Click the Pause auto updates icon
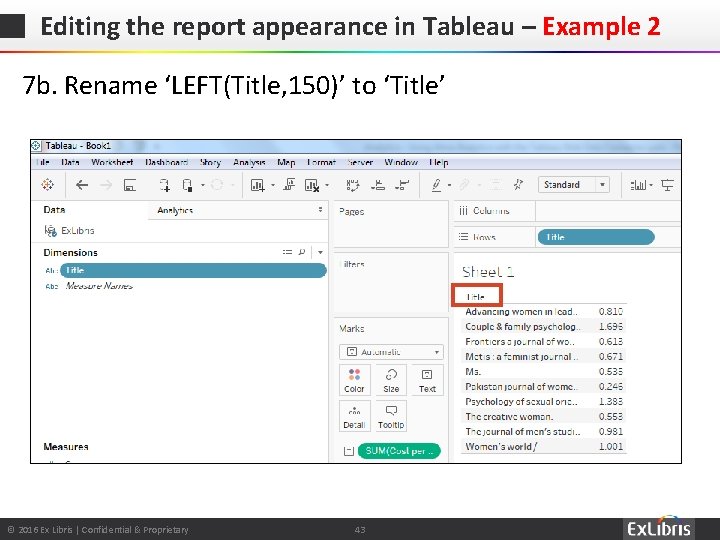The width and height of the screenshot is (720, 540). click(187, 185)
